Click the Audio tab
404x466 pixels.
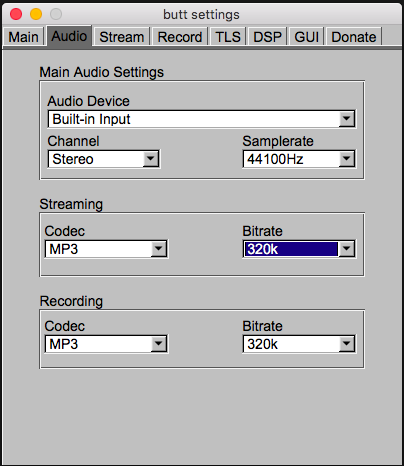[x=69, y=36]
